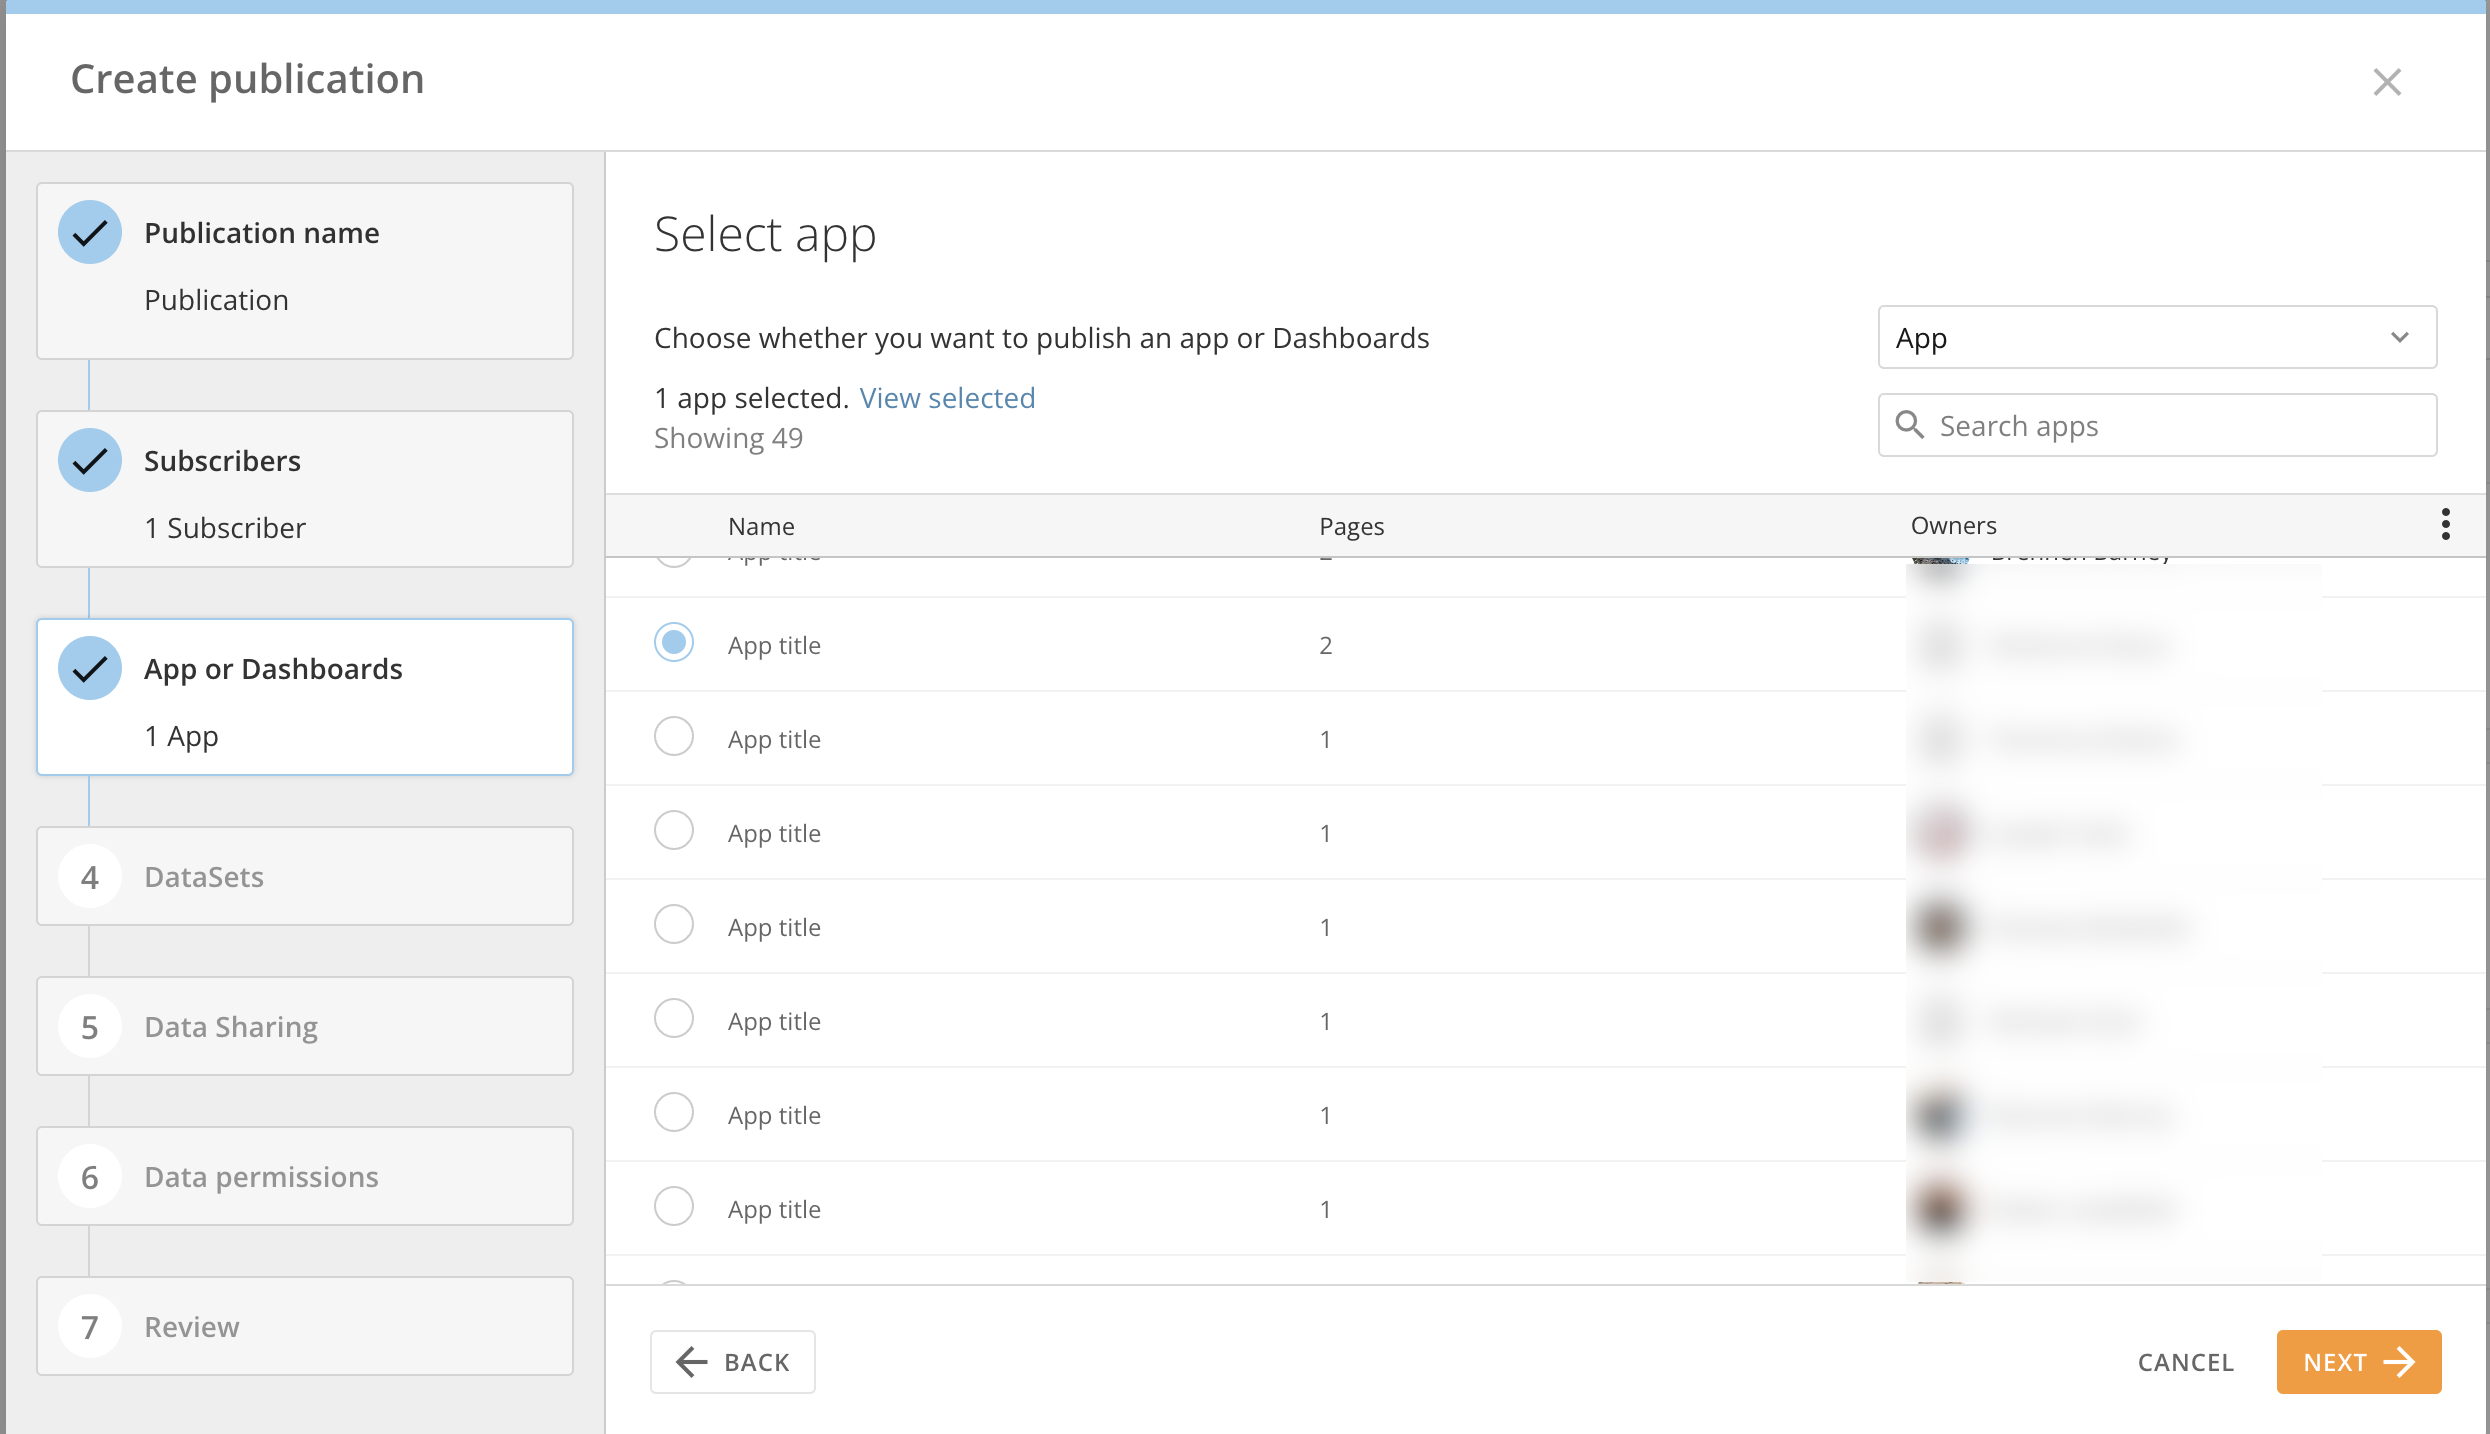Click the View selected link
The image size is (2490, 1434).
[947, 398]
